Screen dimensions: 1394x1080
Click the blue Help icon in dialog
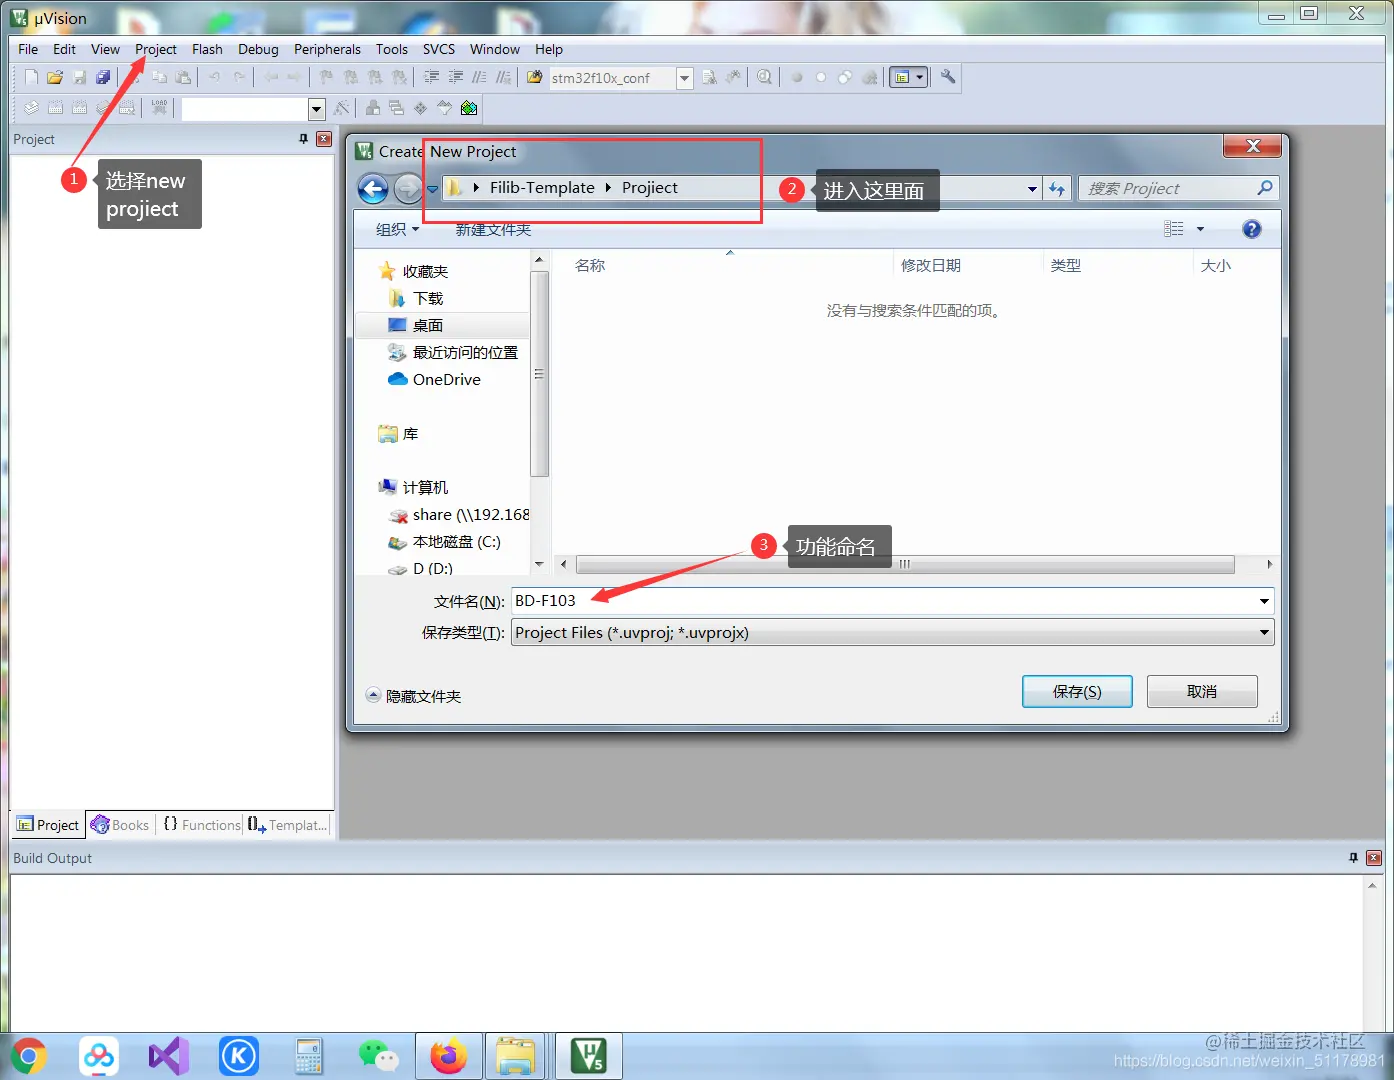1251,229
